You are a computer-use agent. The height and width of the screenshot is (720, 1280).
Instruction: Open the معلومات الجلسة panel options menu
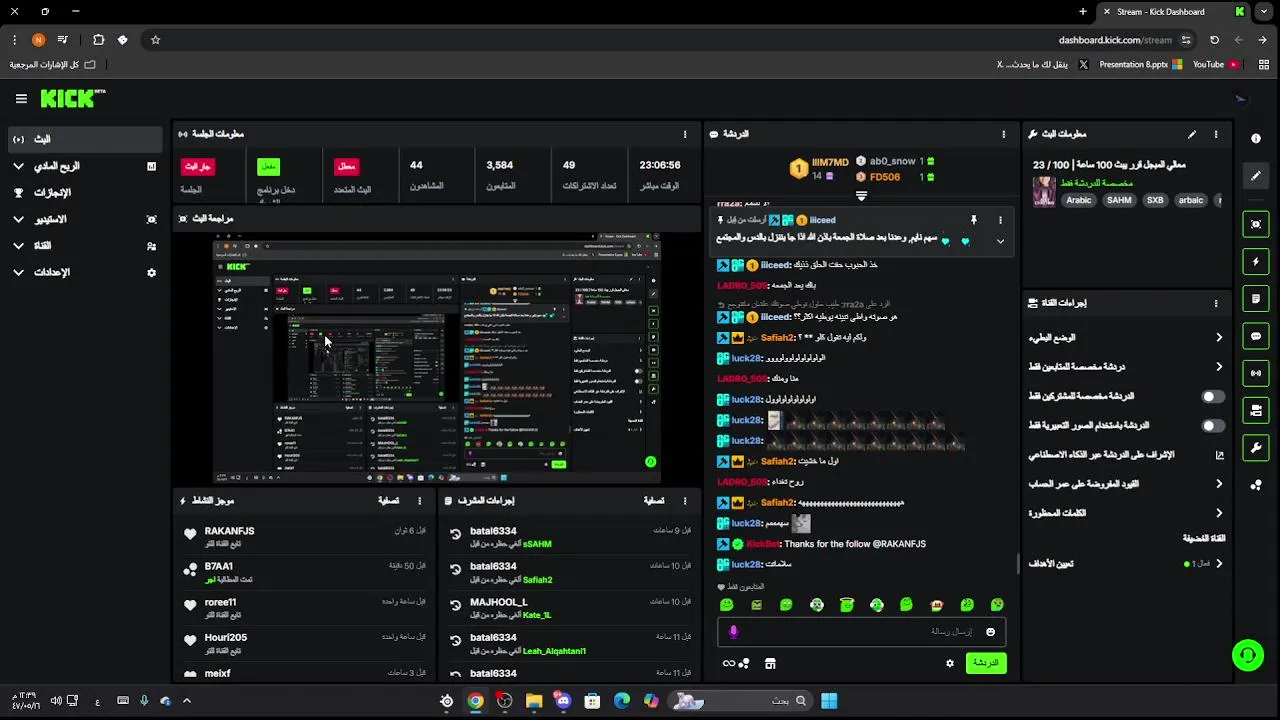coord(685,134)
